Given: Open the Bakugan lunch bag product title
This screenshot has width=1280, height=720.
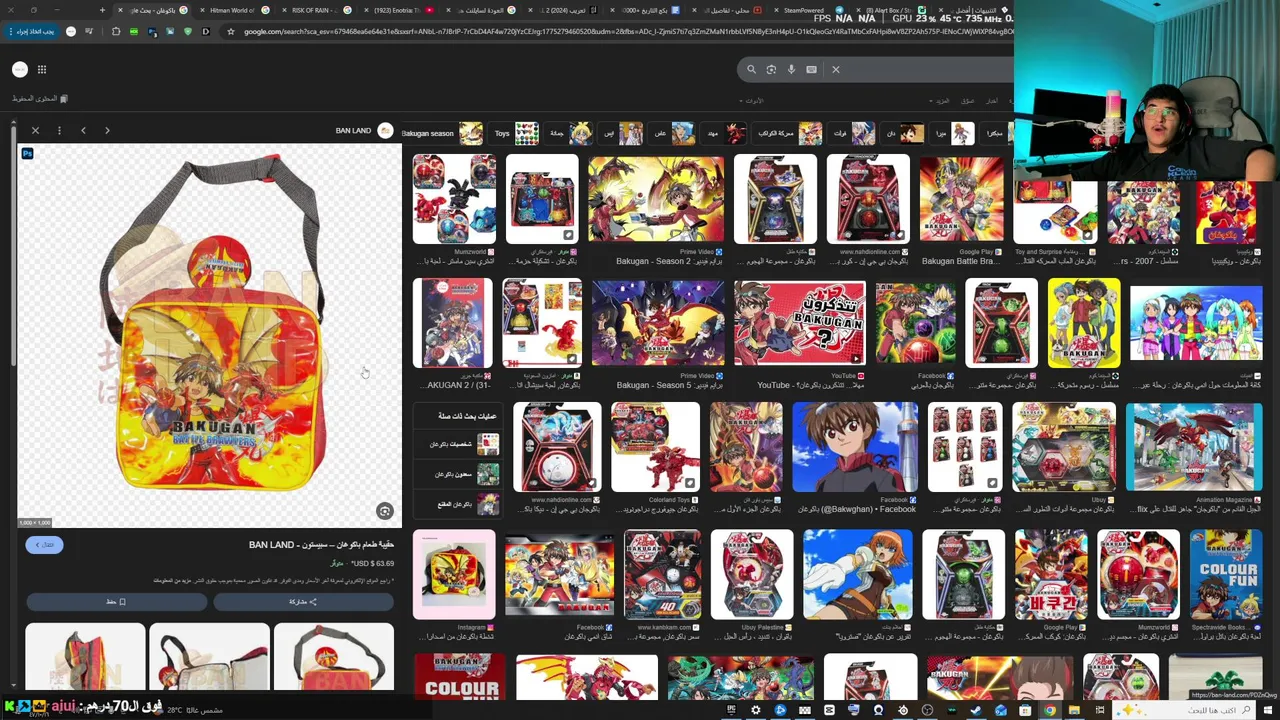Looking at the screenshot, I should [x=321, y=545].
